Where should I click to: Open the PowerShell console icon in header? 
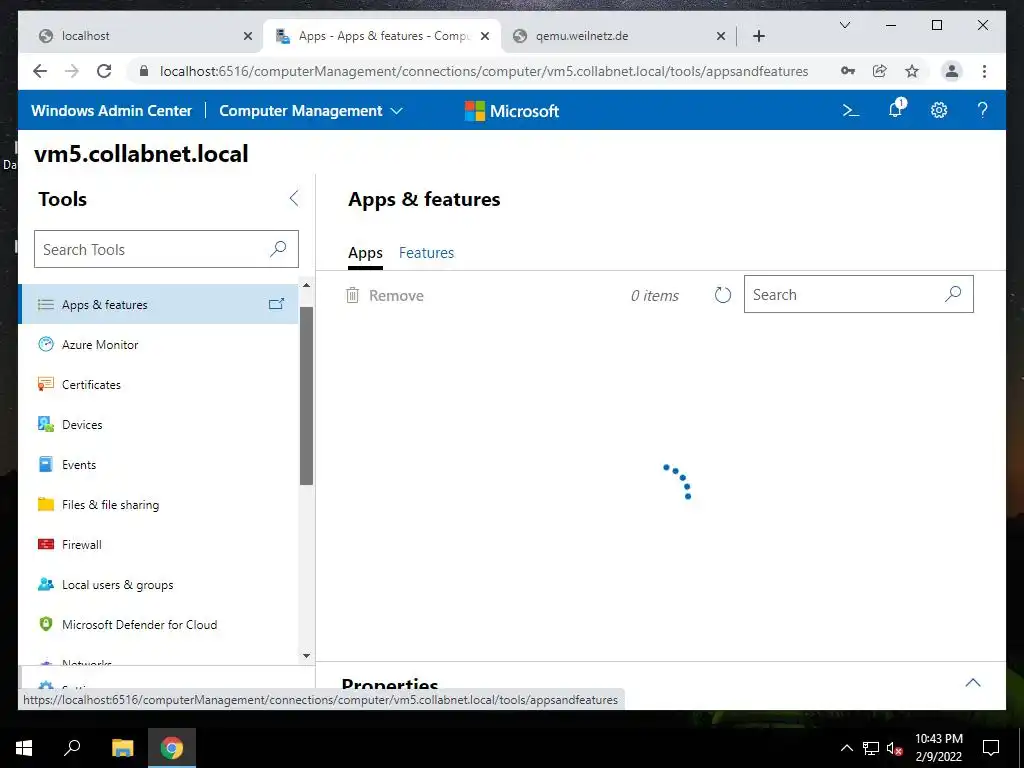(850, 110)
